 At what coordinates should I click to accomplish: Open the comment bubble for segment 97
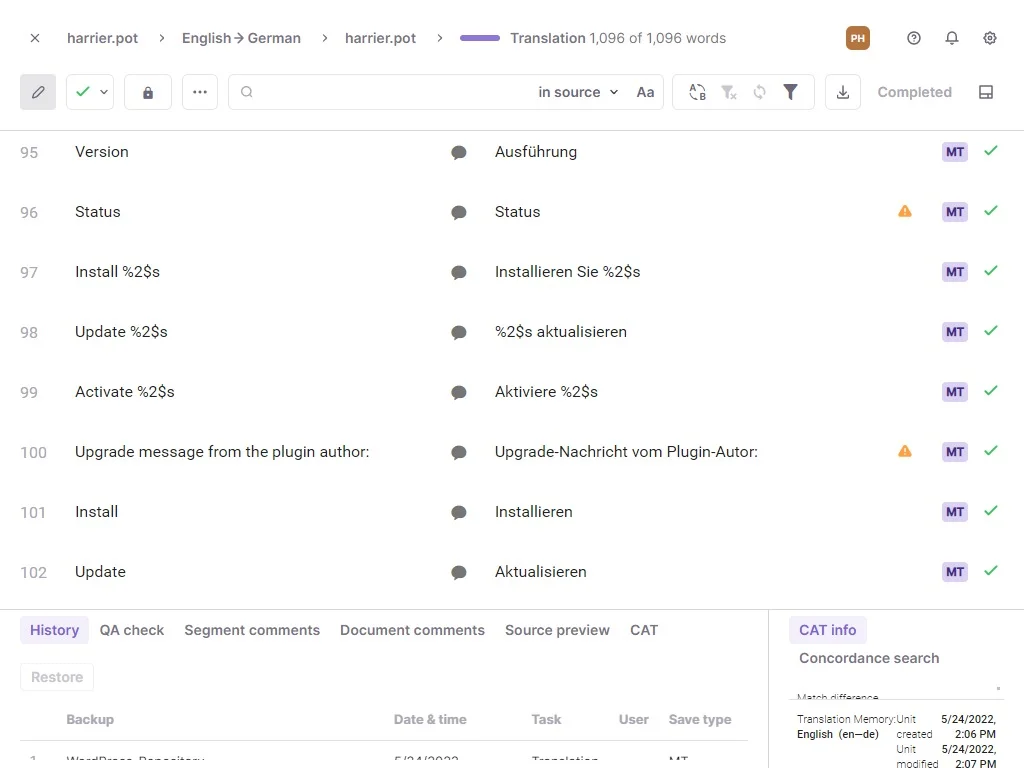[459, 273]
